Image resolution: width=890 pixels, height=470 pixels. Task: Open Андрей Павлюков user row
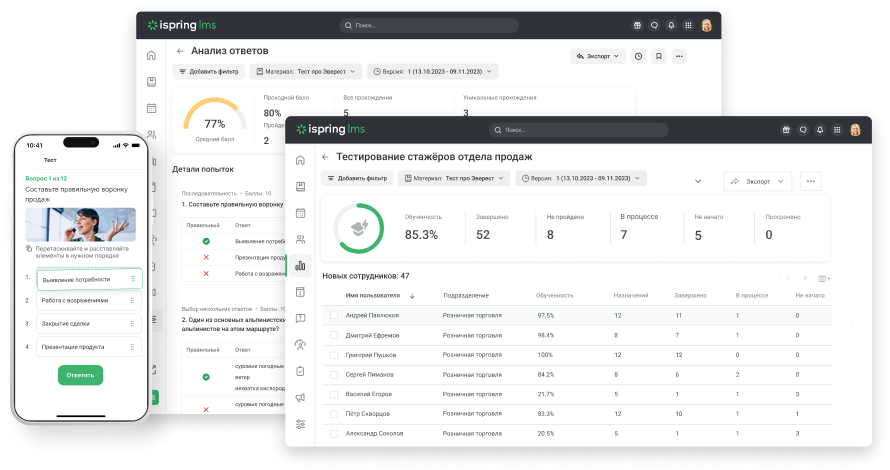coord(577,315)
